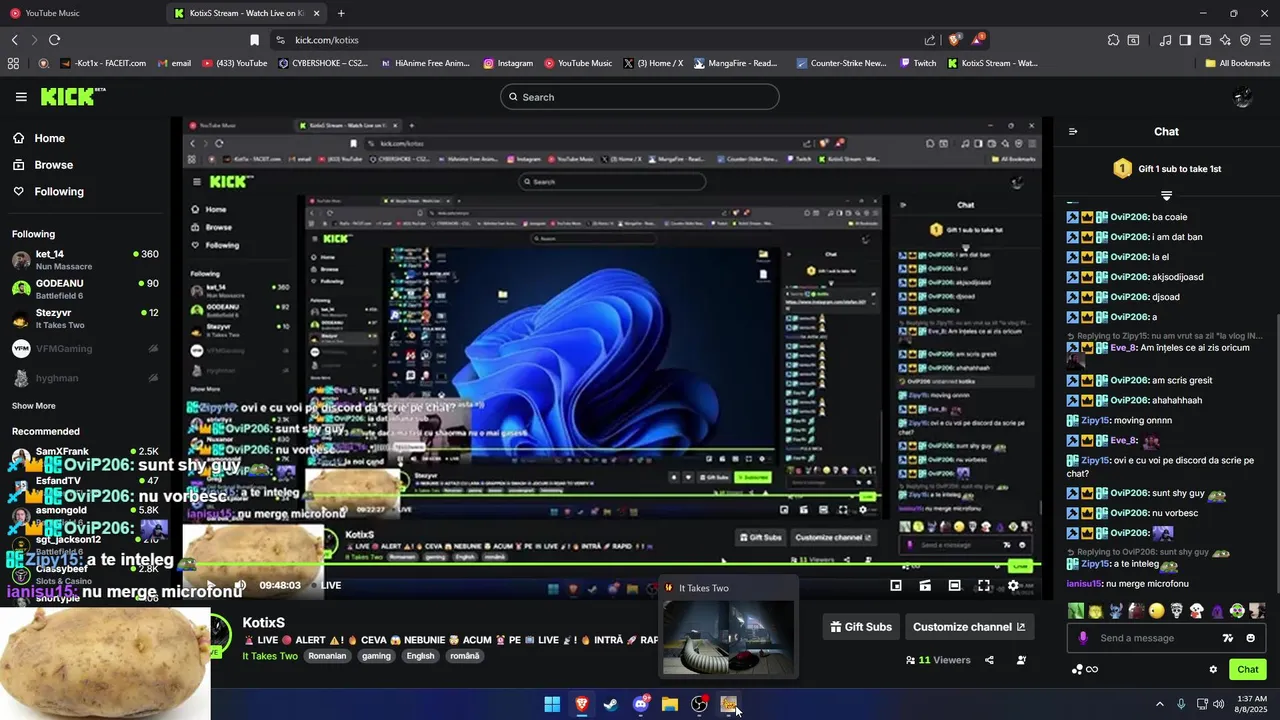Collapse the chat panel with arrow icon
The width and height of the screenshot is (1280, 720).
1073,131
